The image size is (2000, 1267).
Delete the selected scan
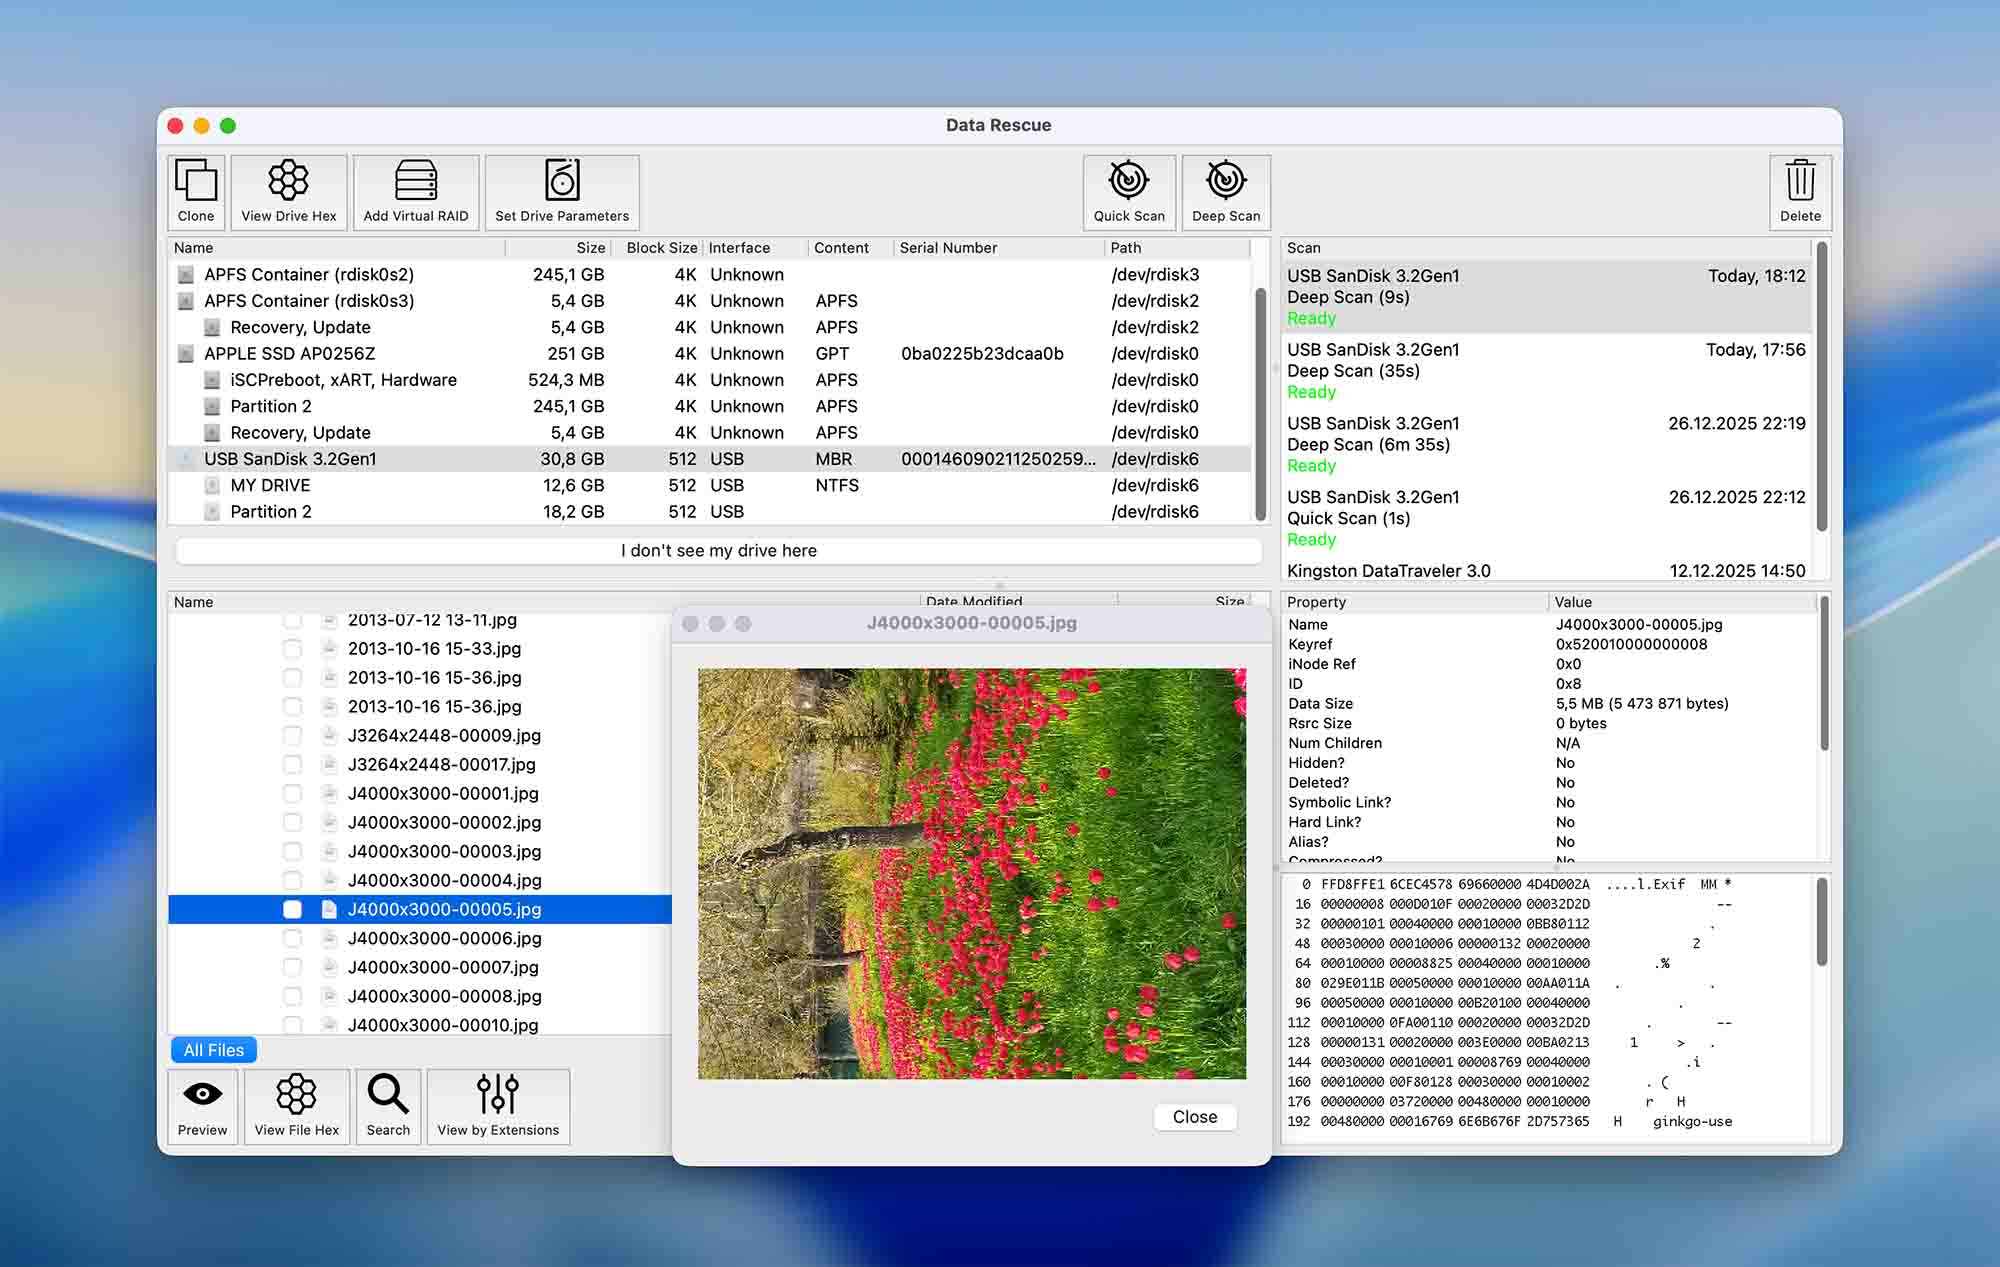tap(1799, 192)
